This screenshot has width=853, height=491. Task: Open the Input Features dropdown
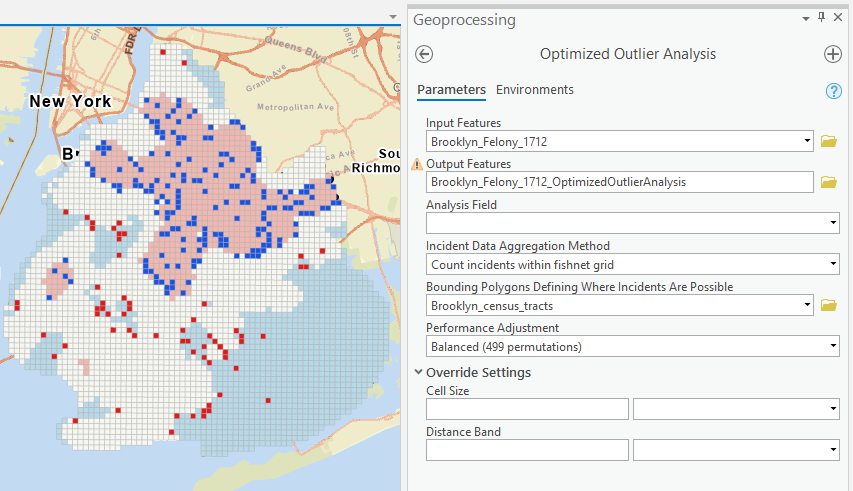click(x=806, y=142)
